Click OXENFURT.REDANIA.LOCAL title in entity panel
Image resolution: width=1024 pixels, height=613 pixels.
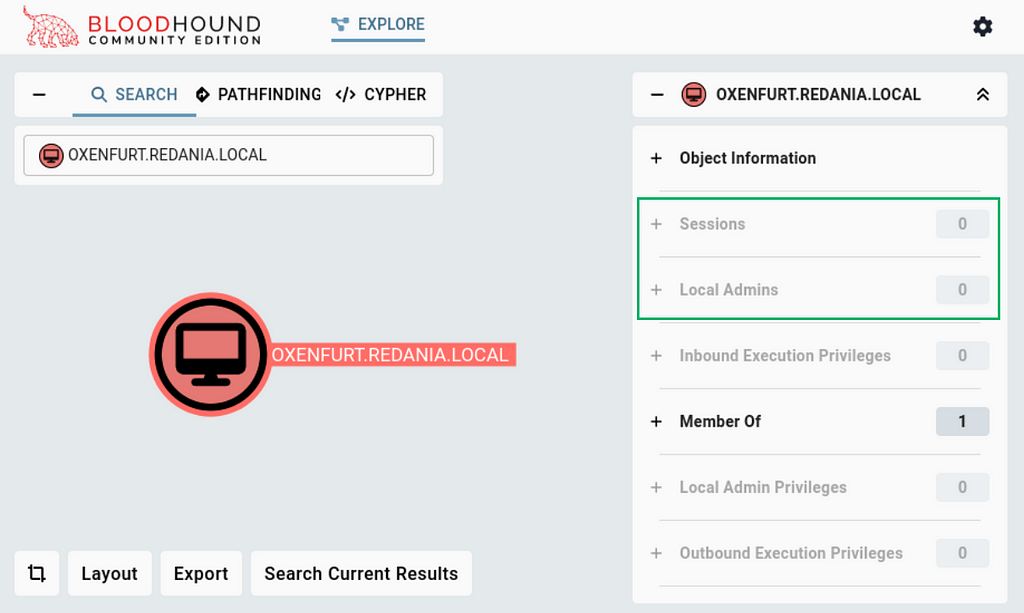(818, 95)
